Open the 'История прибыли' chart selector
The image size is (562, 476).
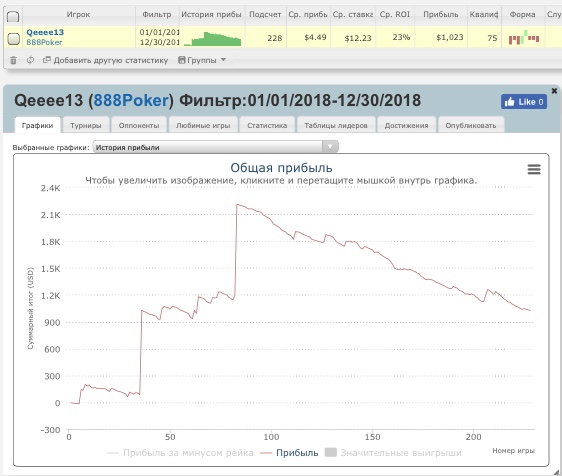[215, 147]
